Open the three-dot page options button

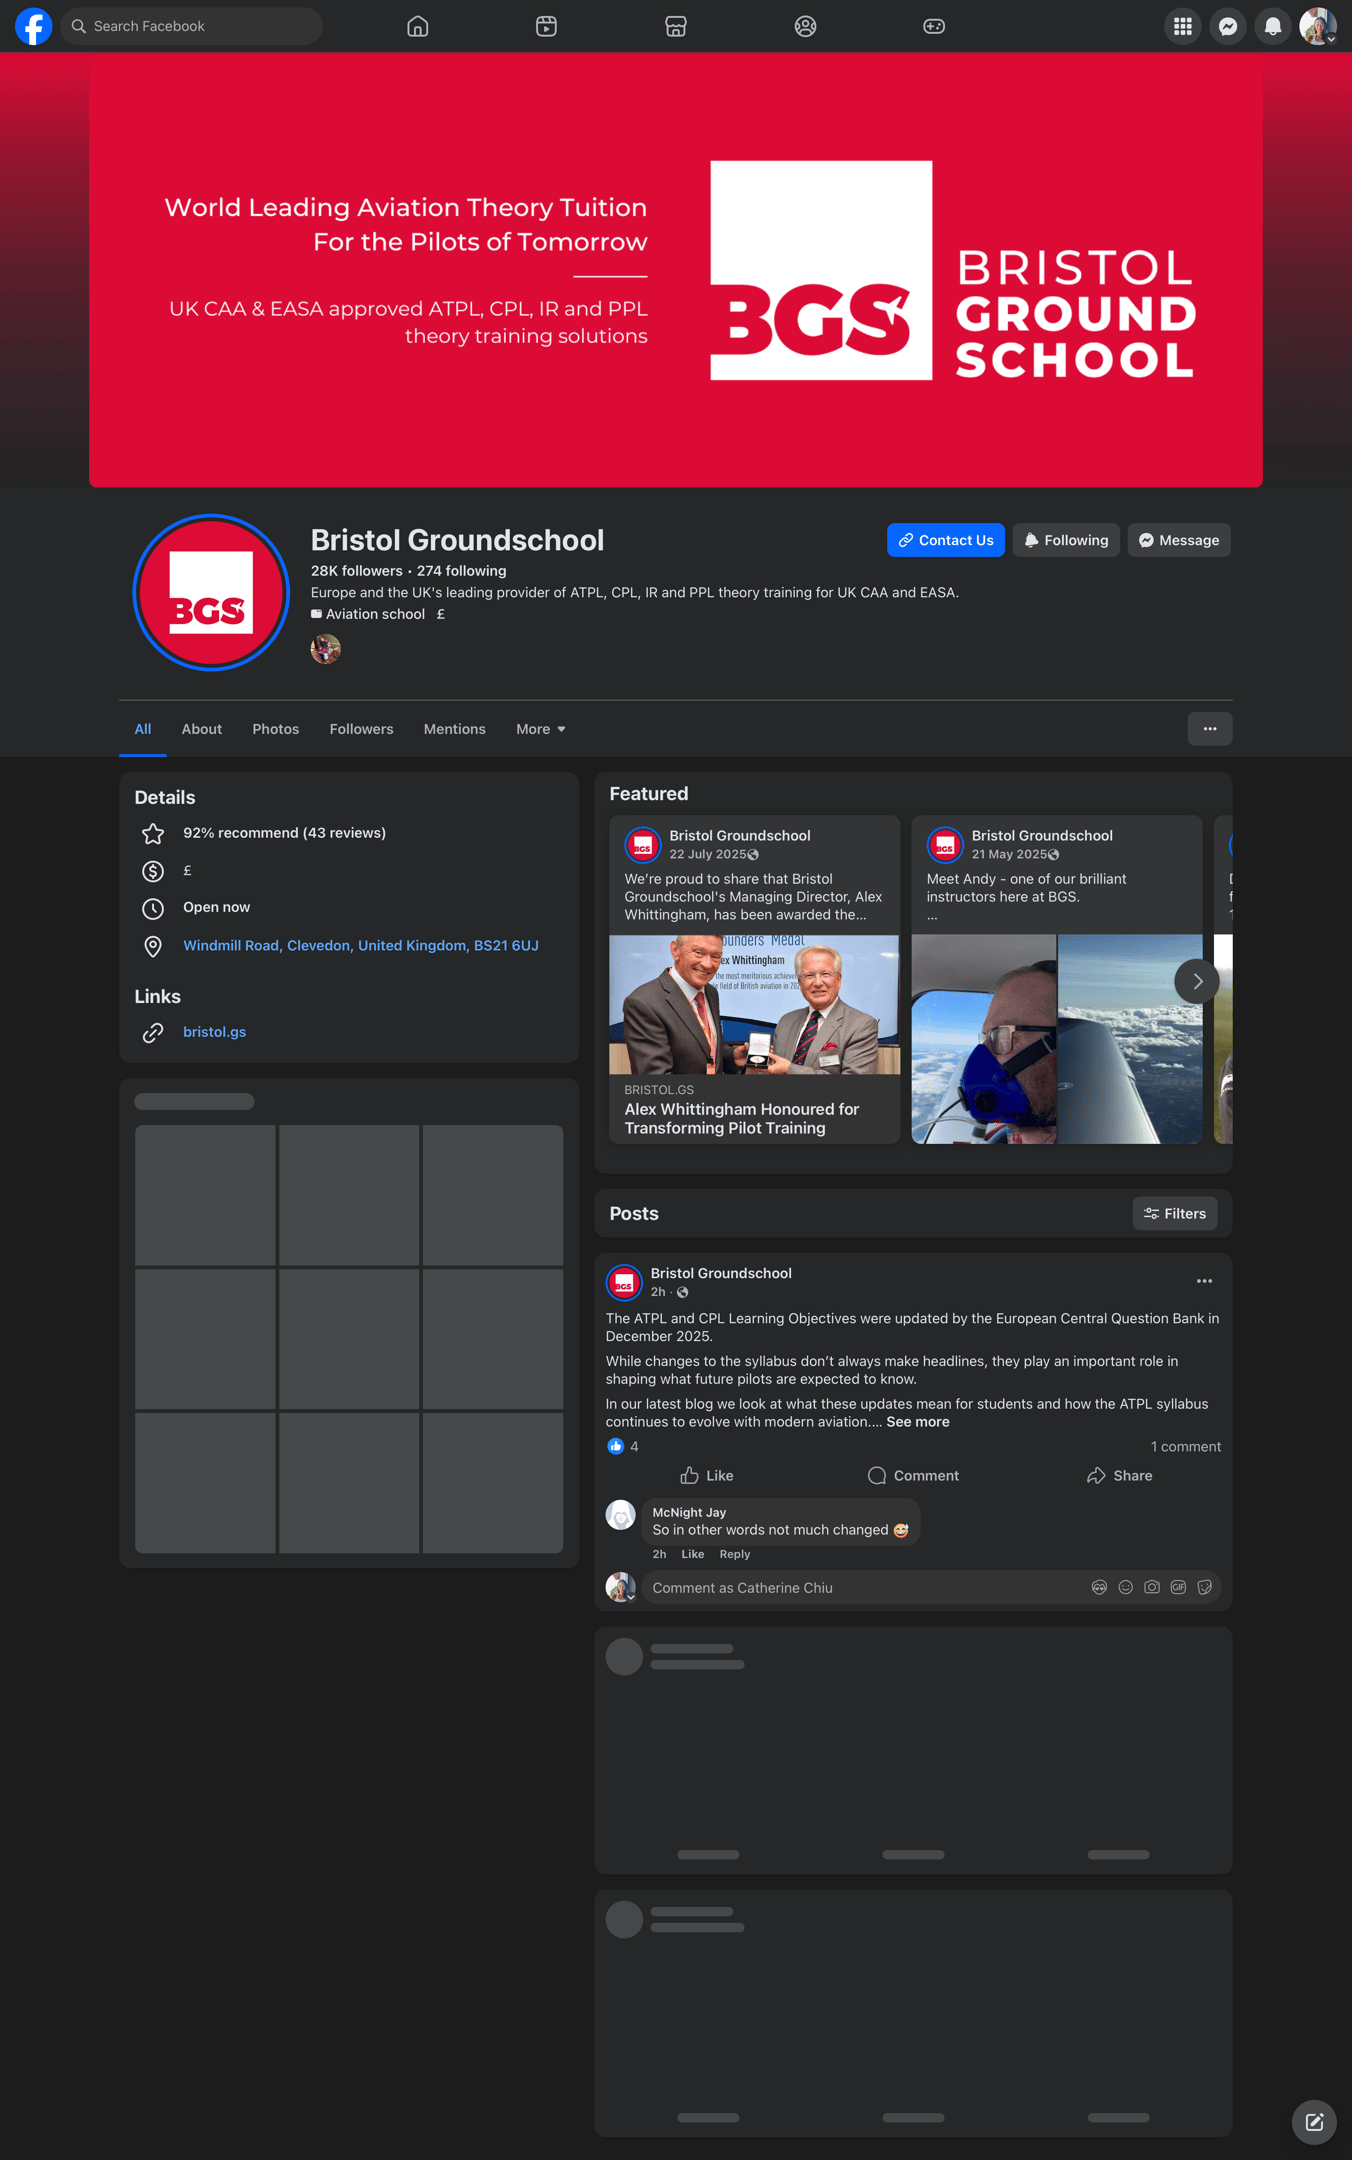pos(1210,729)
